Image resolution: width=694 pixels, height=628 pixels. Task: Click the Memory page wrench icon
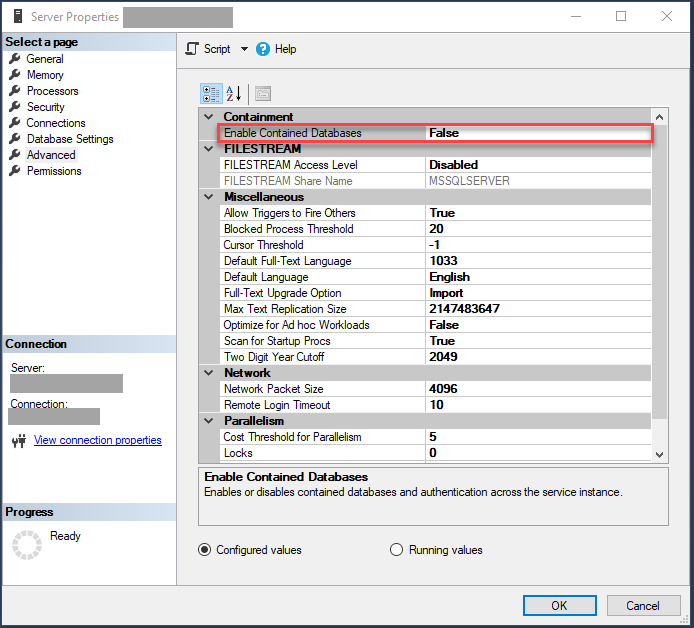click(x=15, y=74)
